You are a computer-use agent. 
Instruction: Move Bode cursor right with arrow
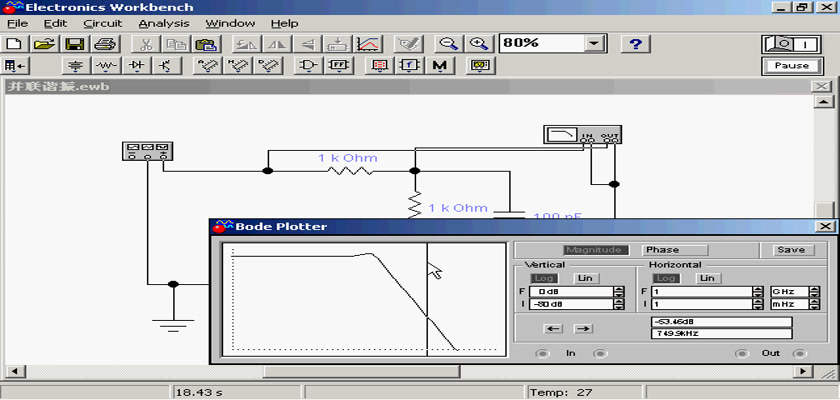pyautogui.click(x=583, y=329)
